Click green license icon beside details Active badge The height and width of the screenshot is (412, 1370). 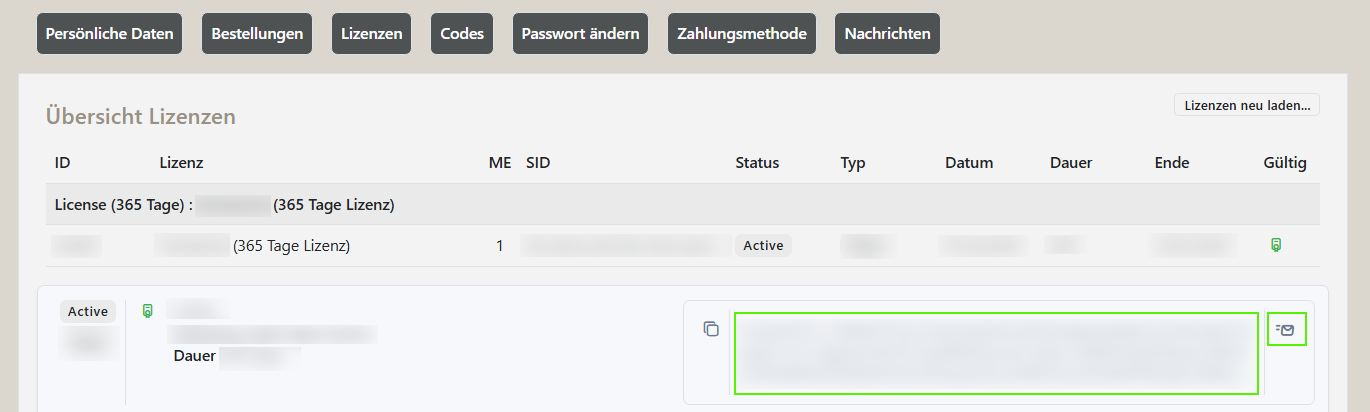[x=147, y=311]
